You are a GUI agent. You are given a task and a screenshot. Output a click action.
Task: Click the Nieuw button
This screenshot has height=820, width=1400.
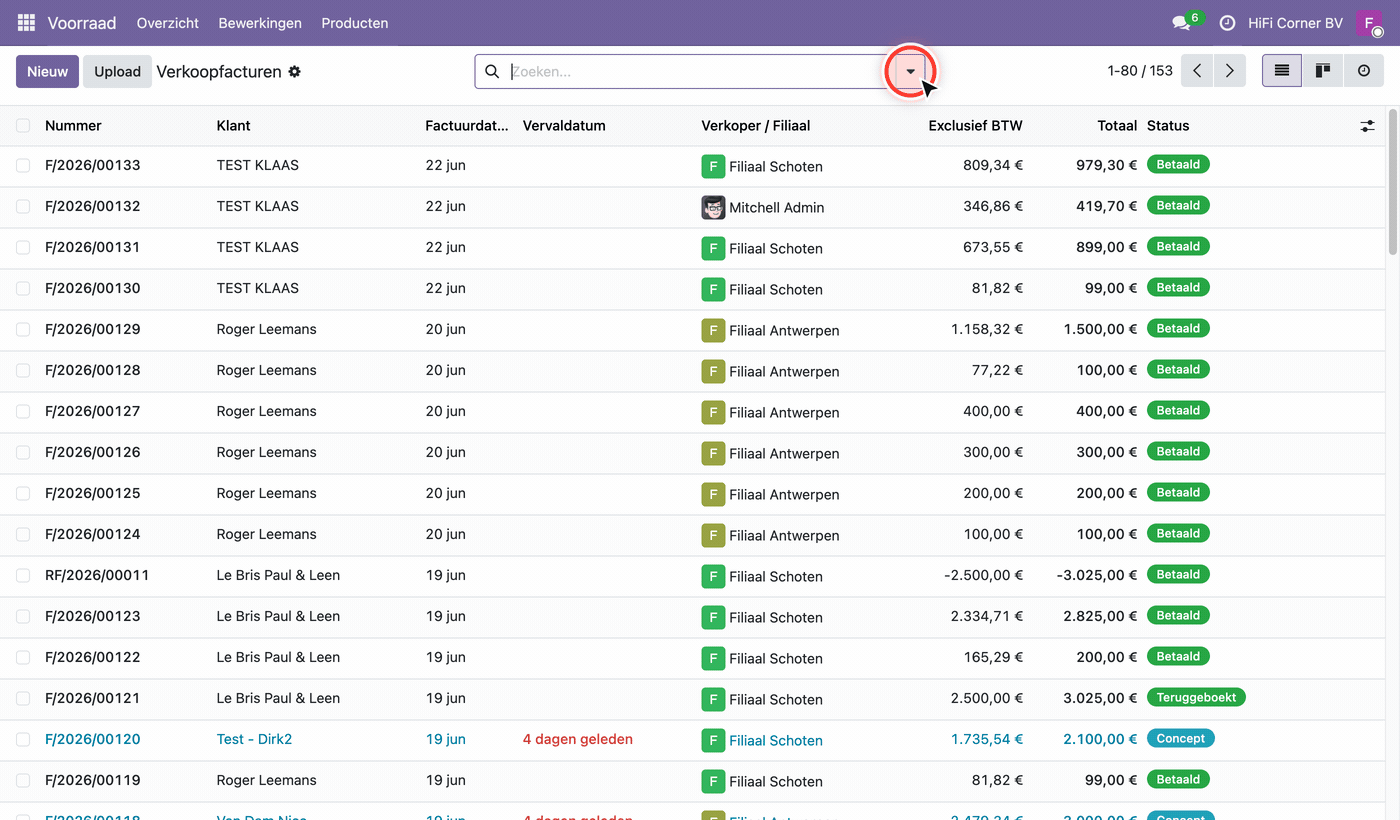pos(47,72)
